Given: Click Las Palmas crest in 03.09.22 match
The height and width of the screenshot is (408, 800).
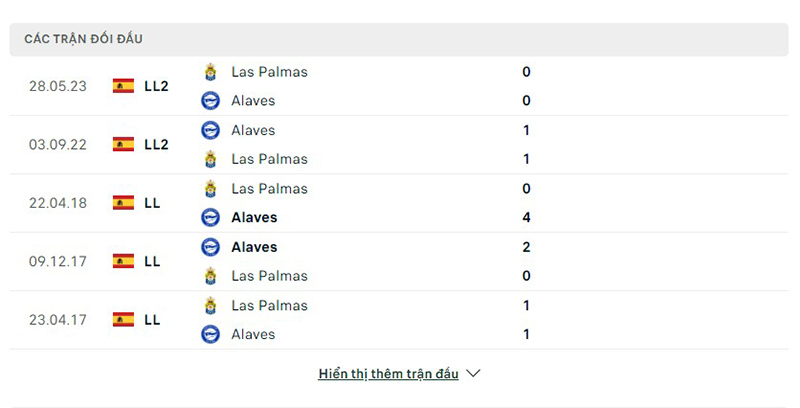Looking at the screenshot, I should pyautogui.click(x=210, y=159).
